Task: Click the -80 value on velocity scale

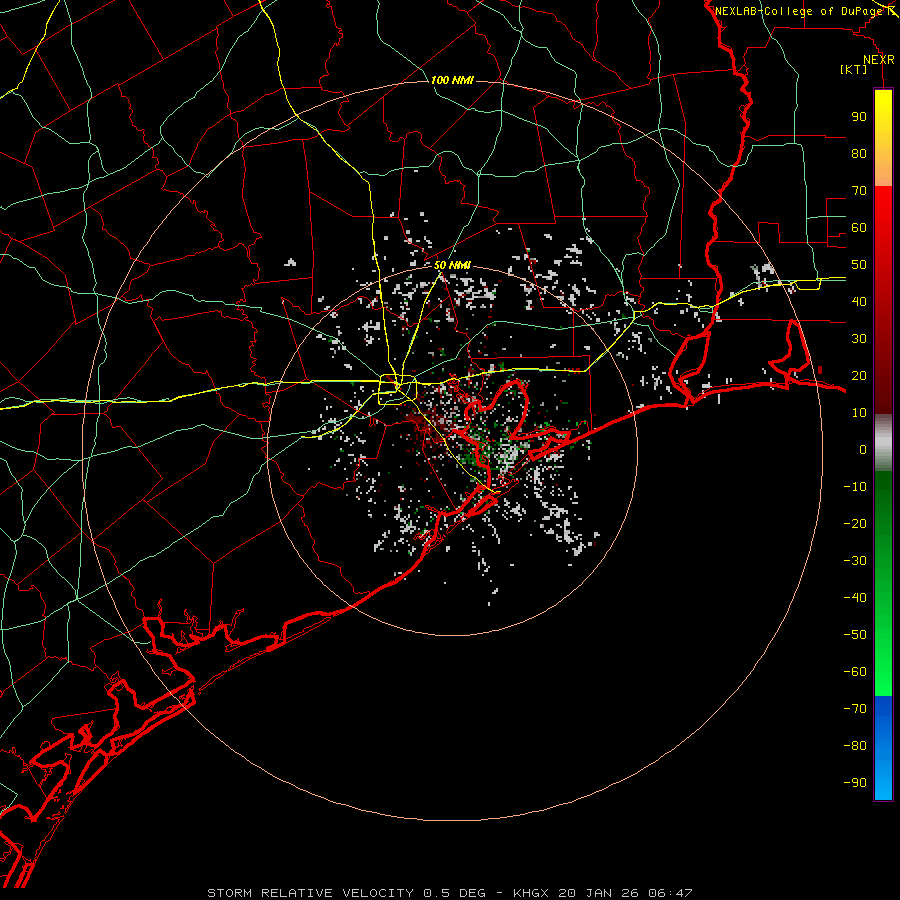Action: tap(855, 746)
